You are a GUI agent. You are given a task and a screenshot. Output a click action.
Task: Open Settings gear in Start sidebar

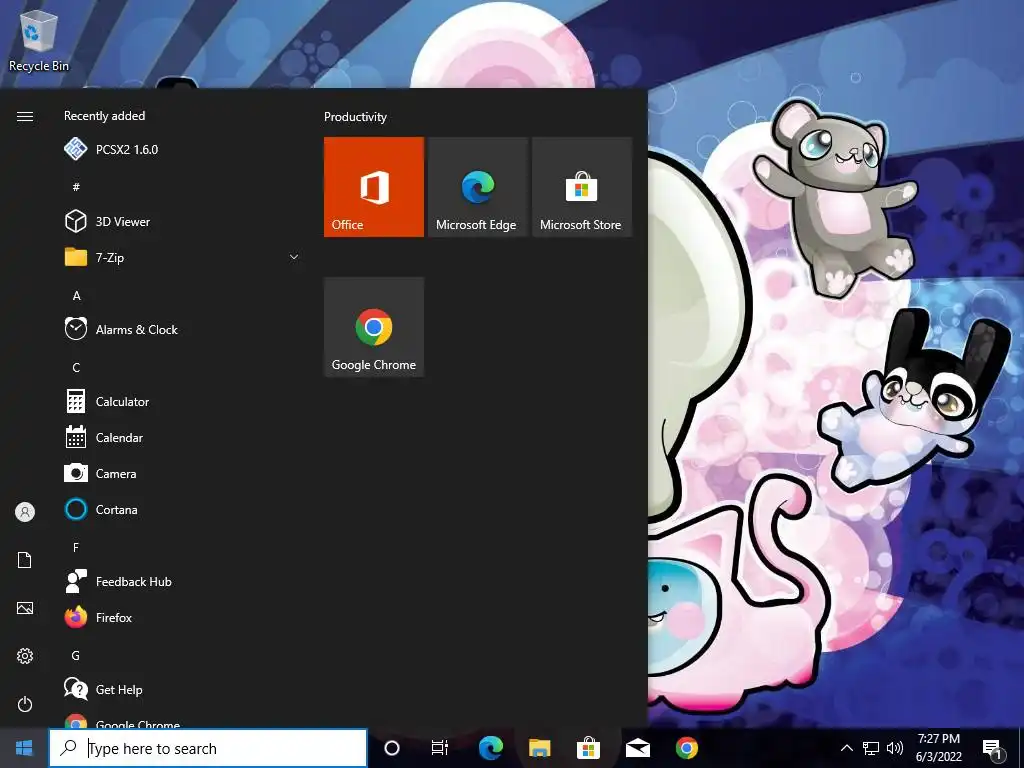click(25, 656)
